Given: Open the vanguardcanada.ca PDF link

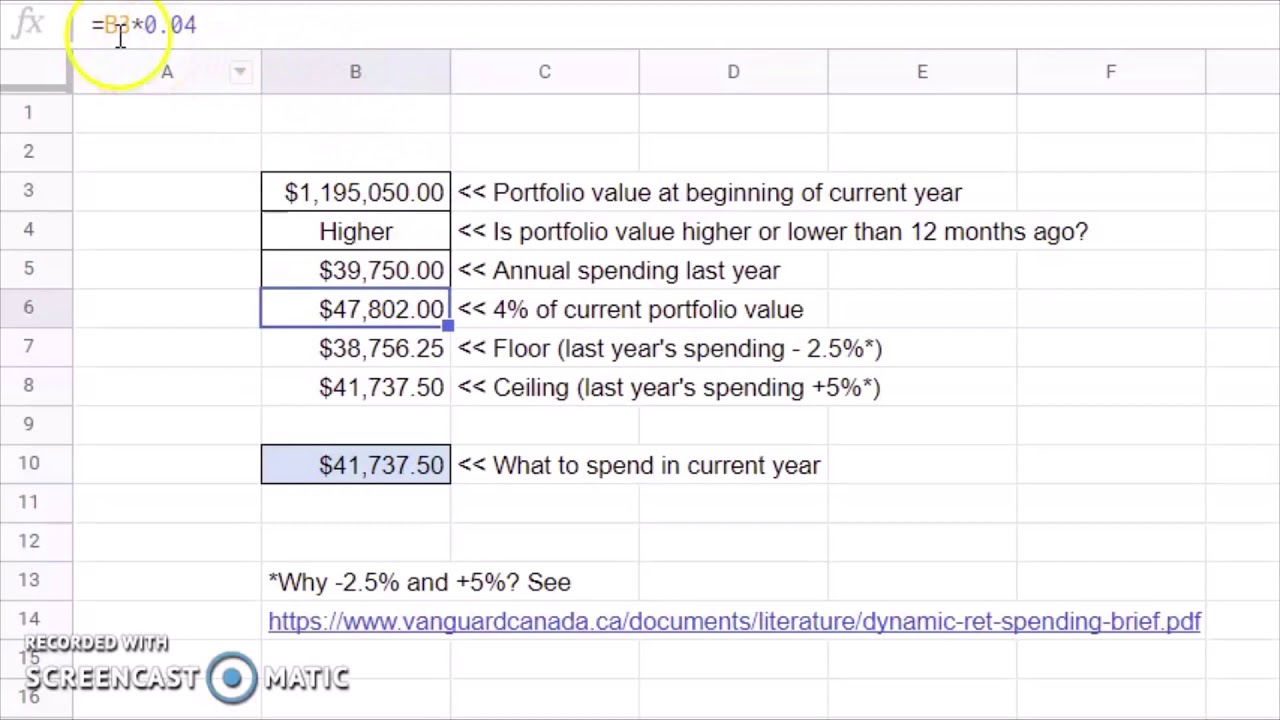Looking at the screenshot, I should [734, 621].
